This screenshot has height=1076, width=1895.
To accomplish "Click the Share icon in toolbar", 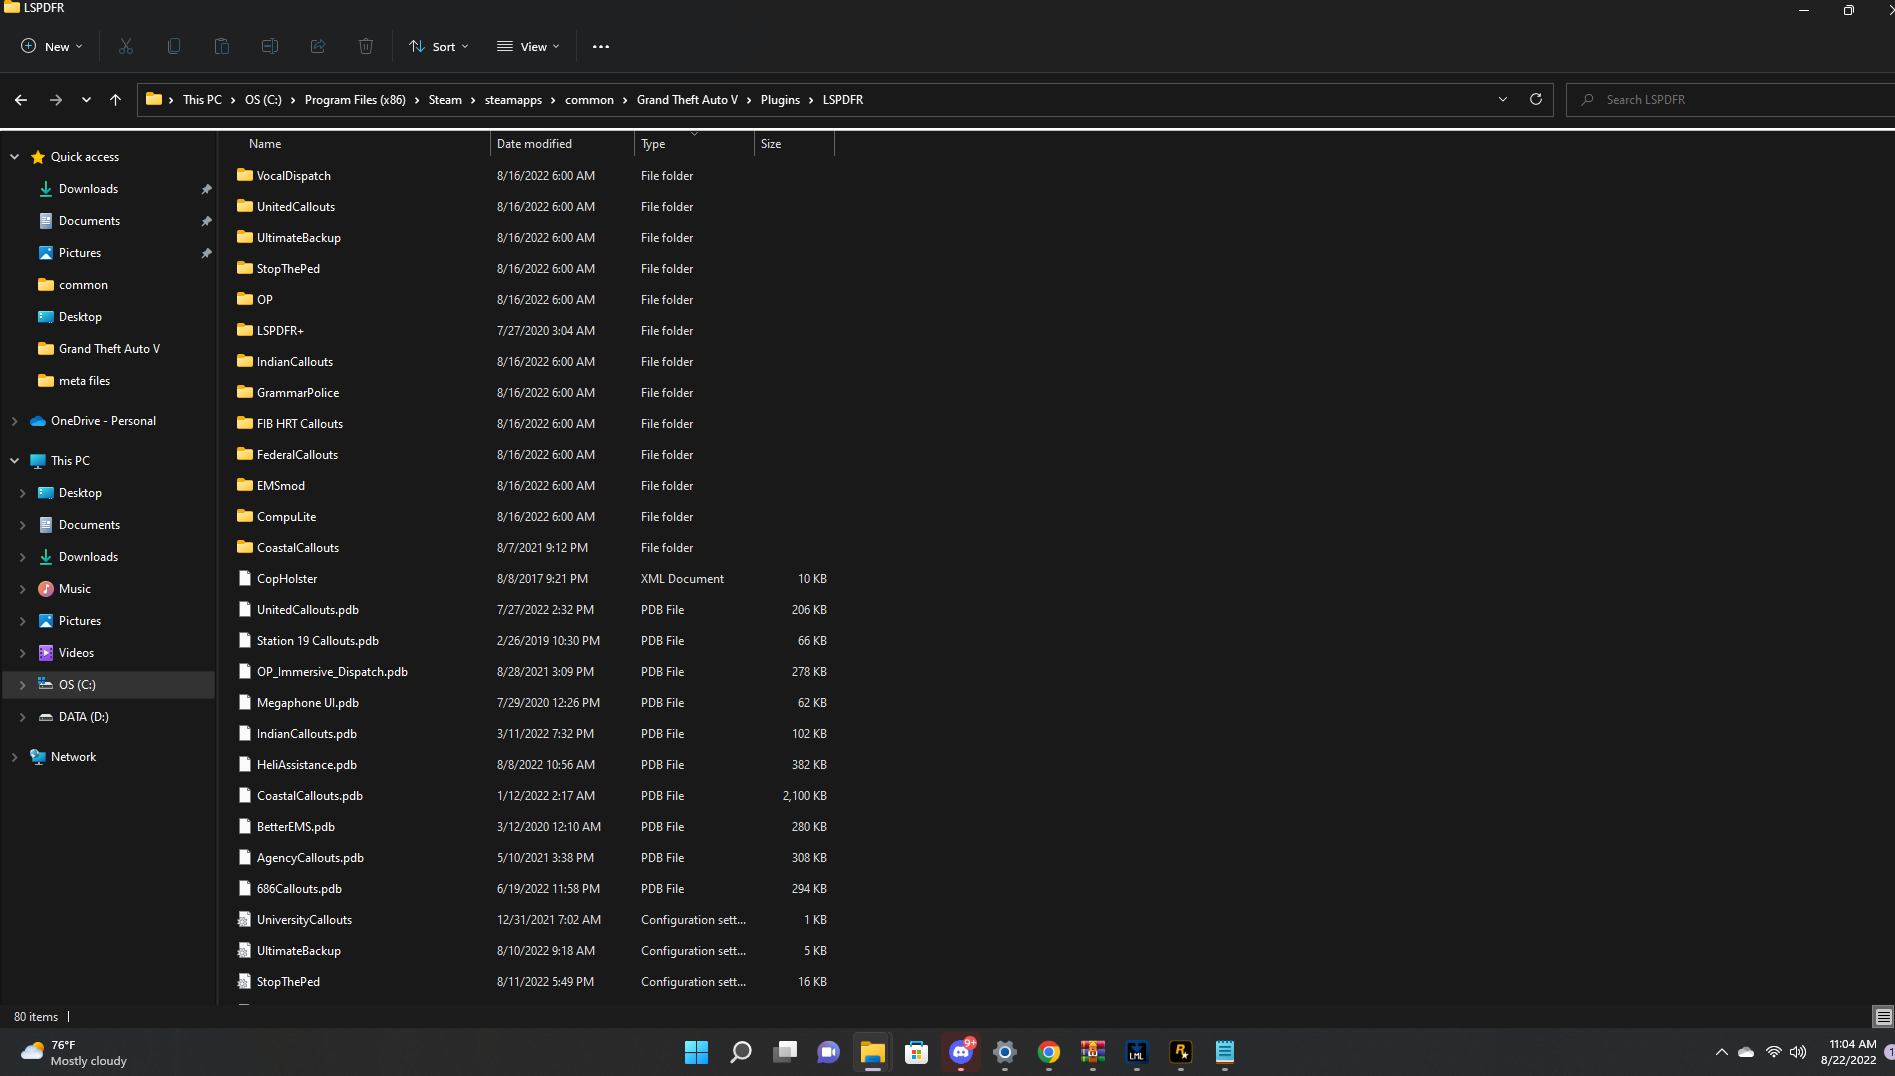I will click(318, 46).
